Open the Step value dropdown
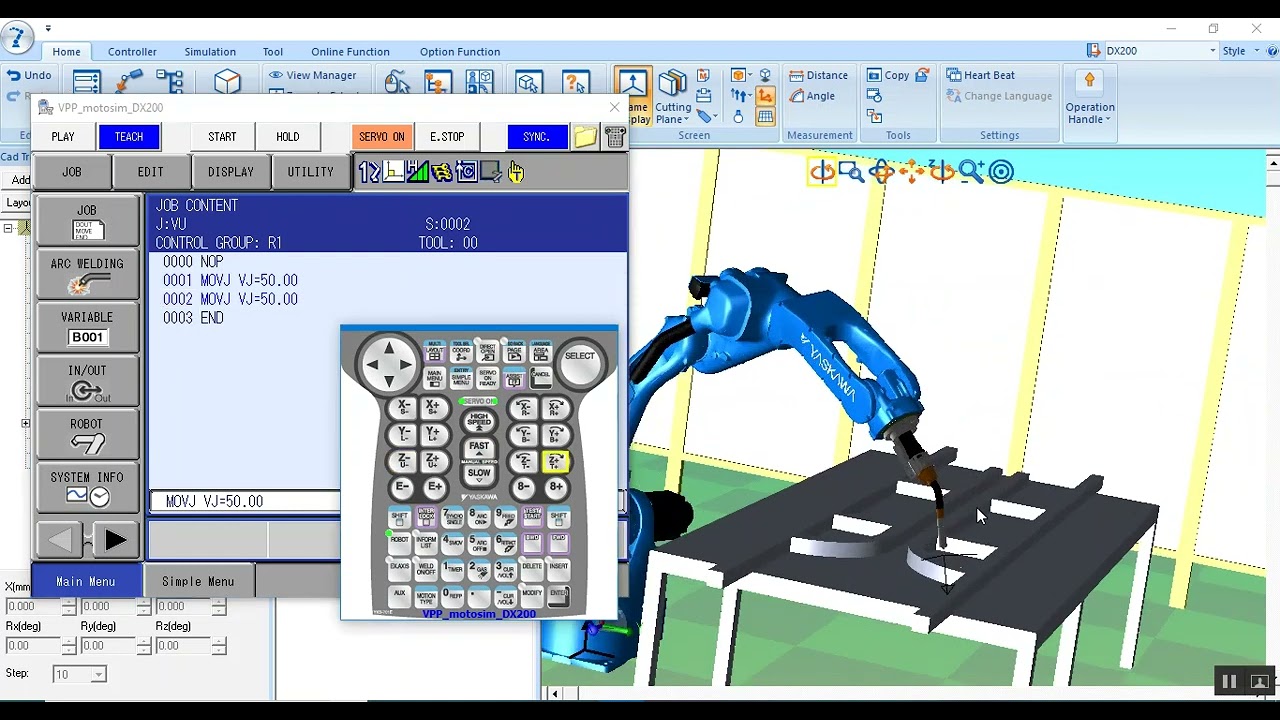This screenshot has height=720, width=1280. pos(98,675)
